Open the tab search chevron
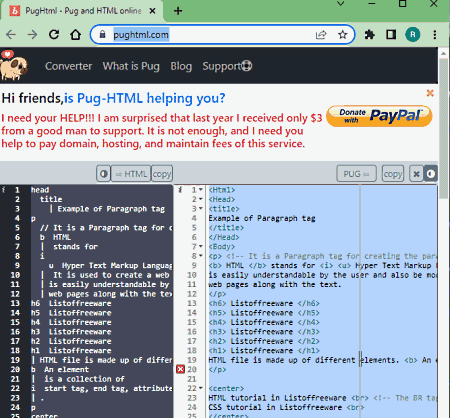Viewport: 450px width, 418px height. 340,4
